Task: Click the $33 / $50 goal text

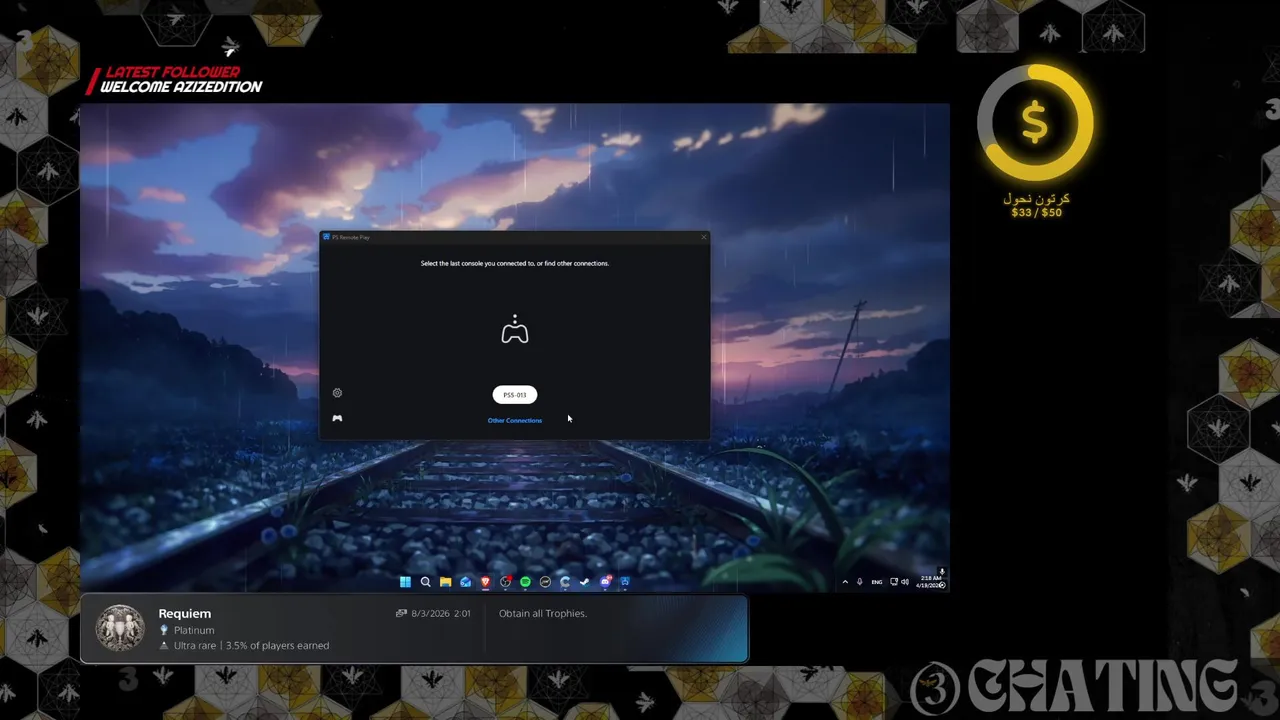Action: tap(1036, 212)
